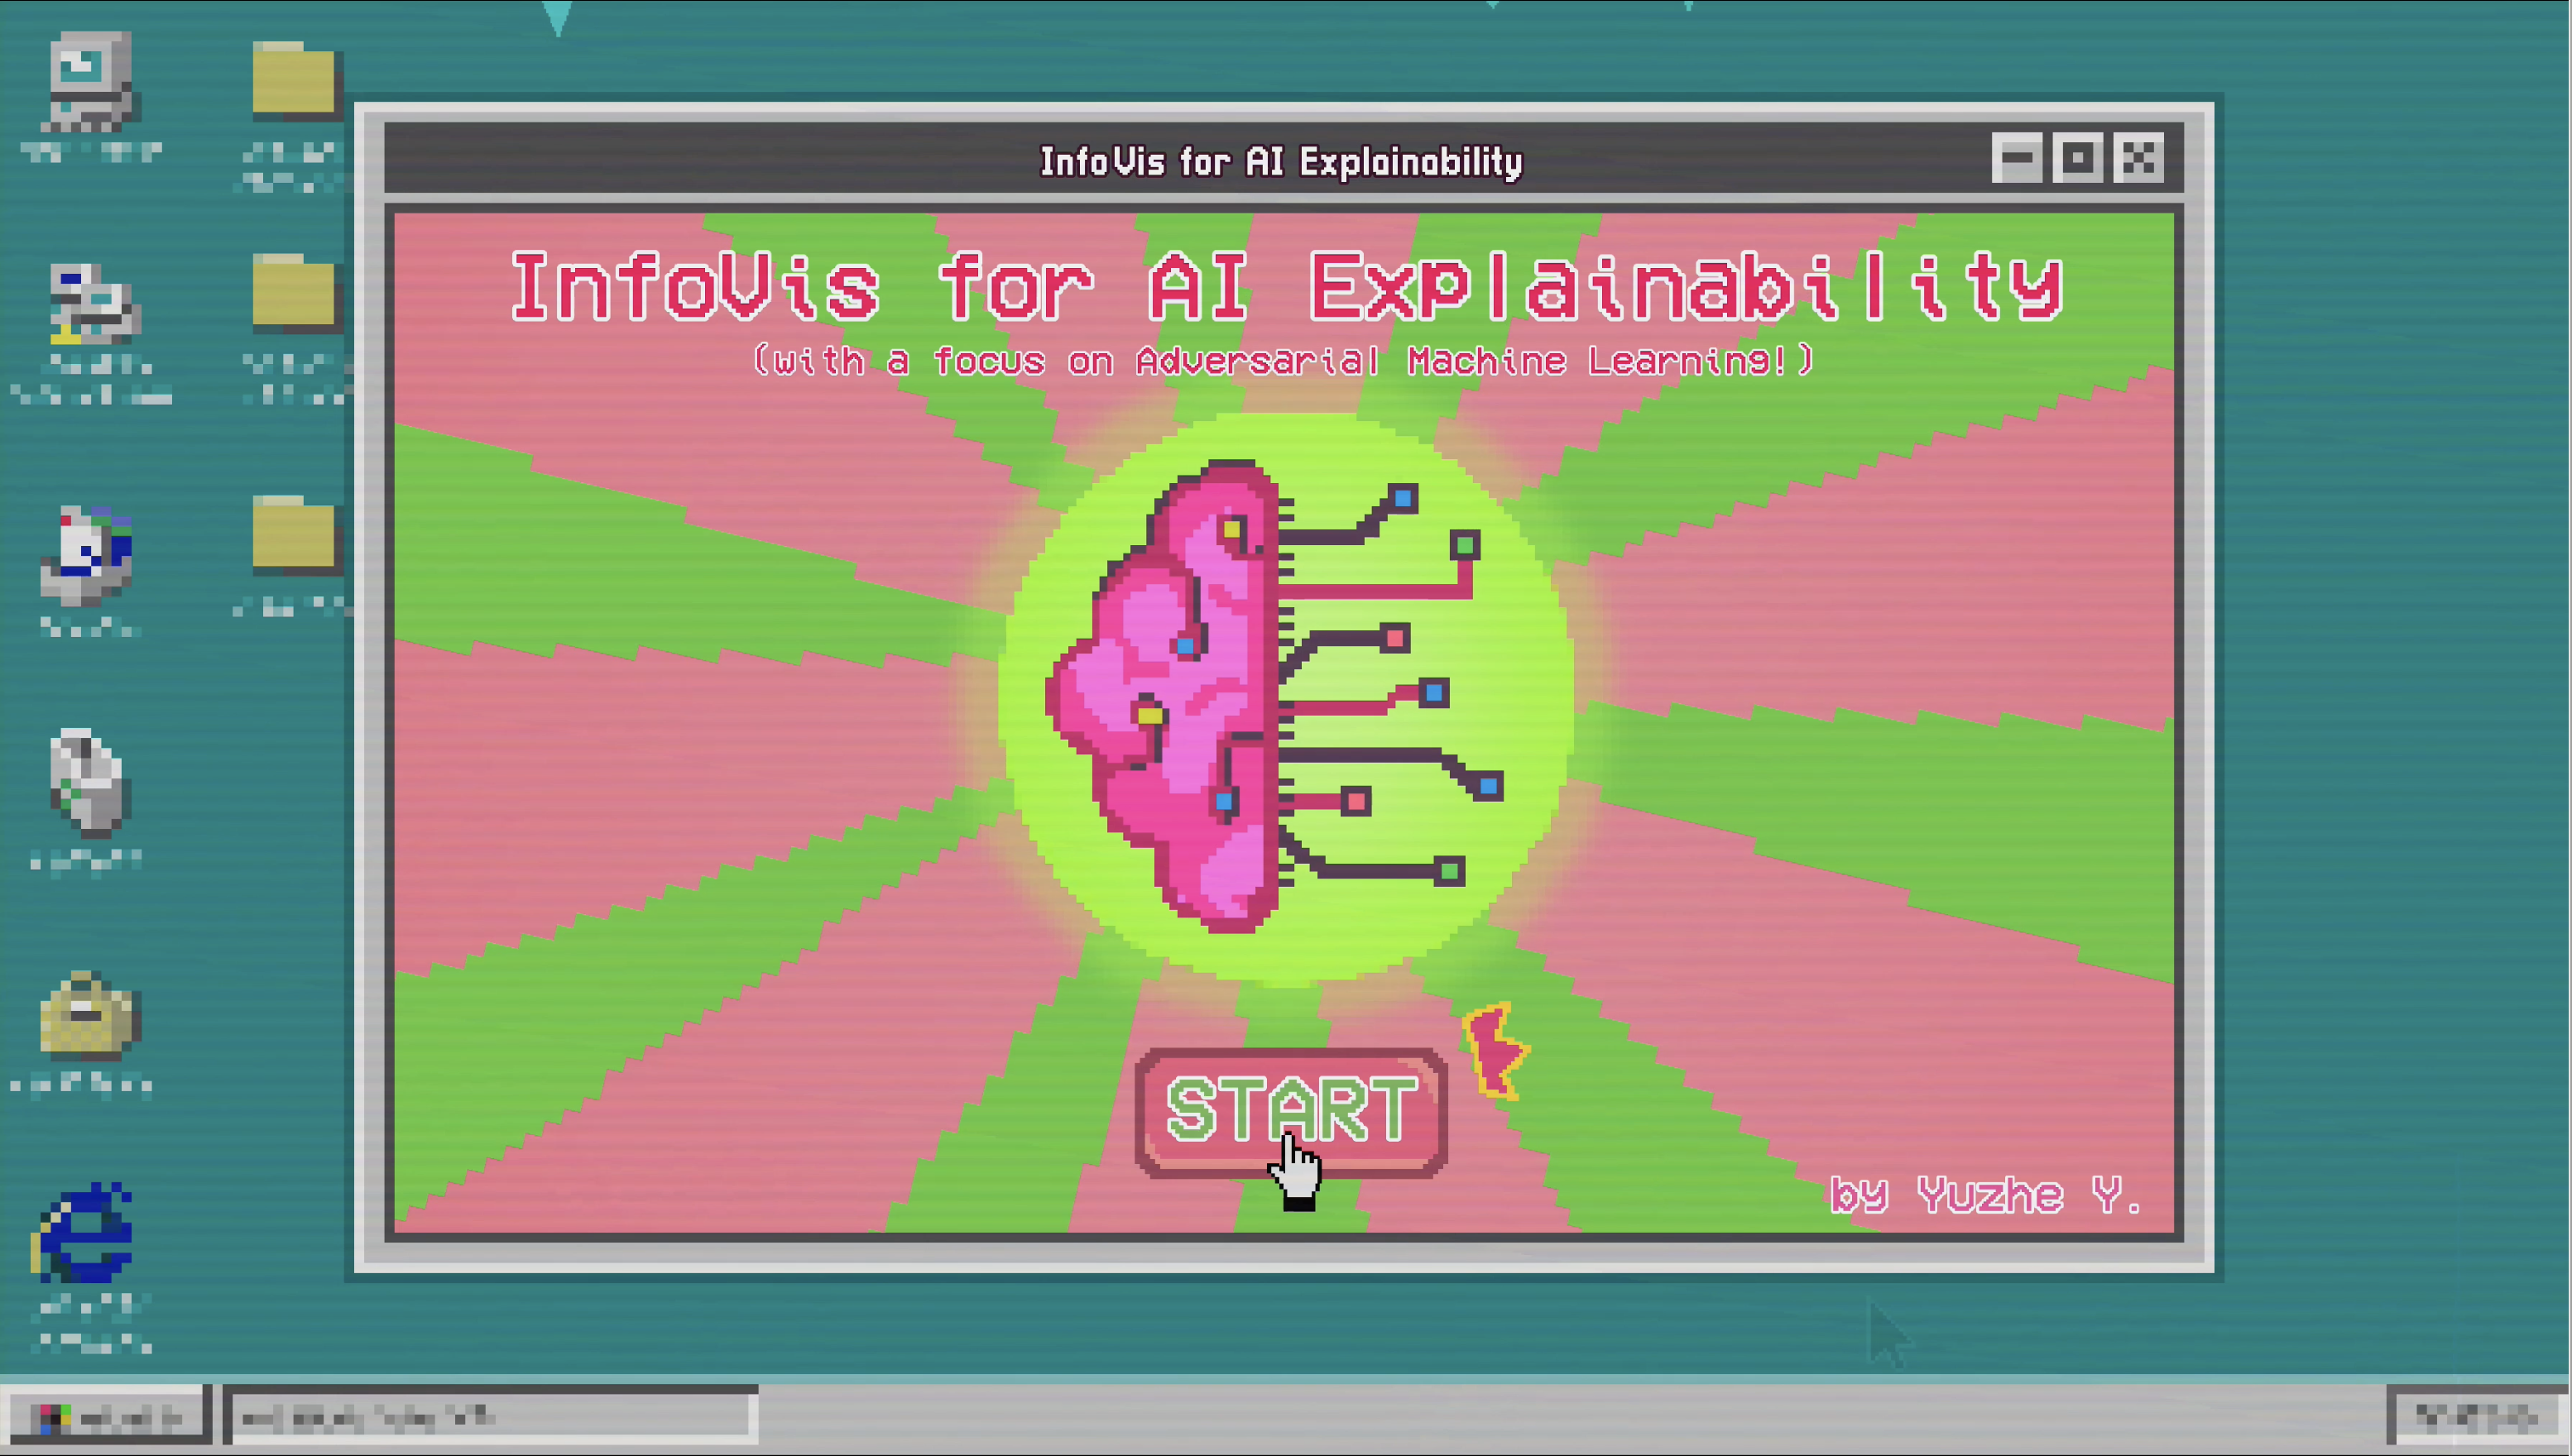
Task: Click the 'by Yuzhe Y.' author credit
Action: click(1984, 1194)
